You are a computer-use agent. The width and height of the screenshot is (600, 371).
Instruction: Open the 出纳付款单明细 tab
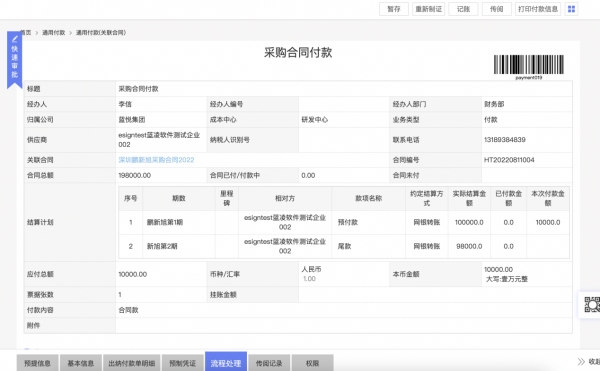tap(132, 363)
